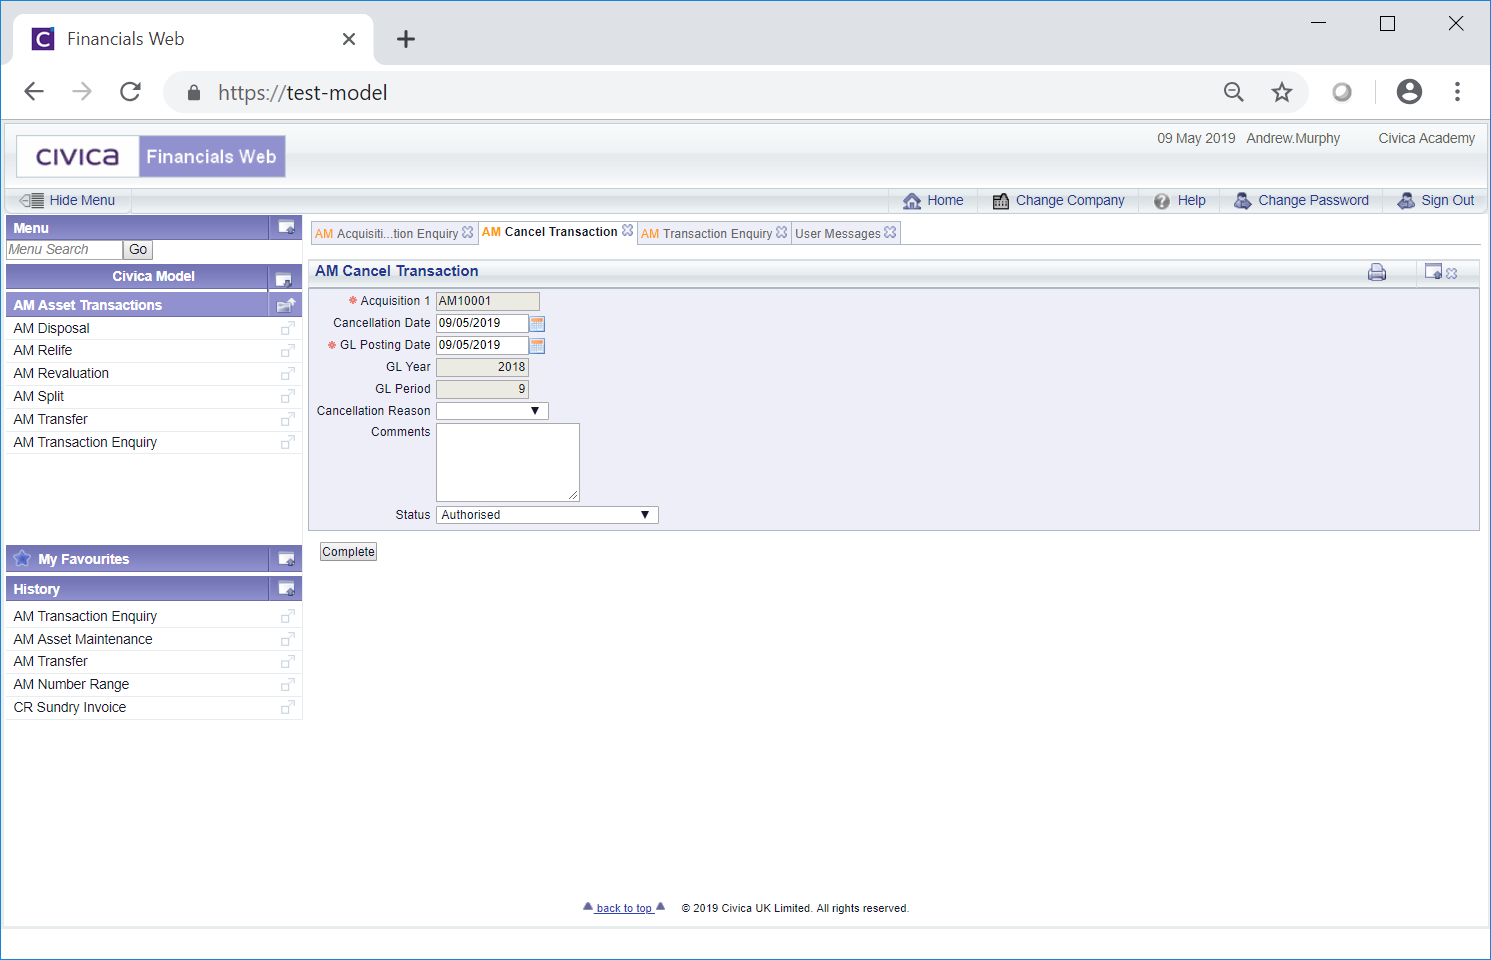
Task: Open the GL Posting Date calendar picker
Action: 537,345
